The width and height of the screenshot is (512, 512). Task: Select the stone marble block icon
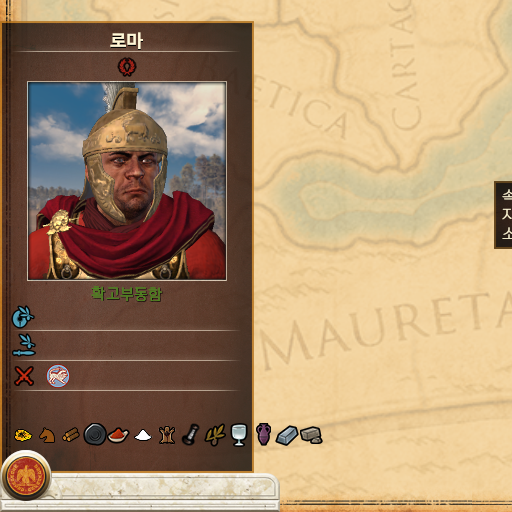(x=311, y=435)
